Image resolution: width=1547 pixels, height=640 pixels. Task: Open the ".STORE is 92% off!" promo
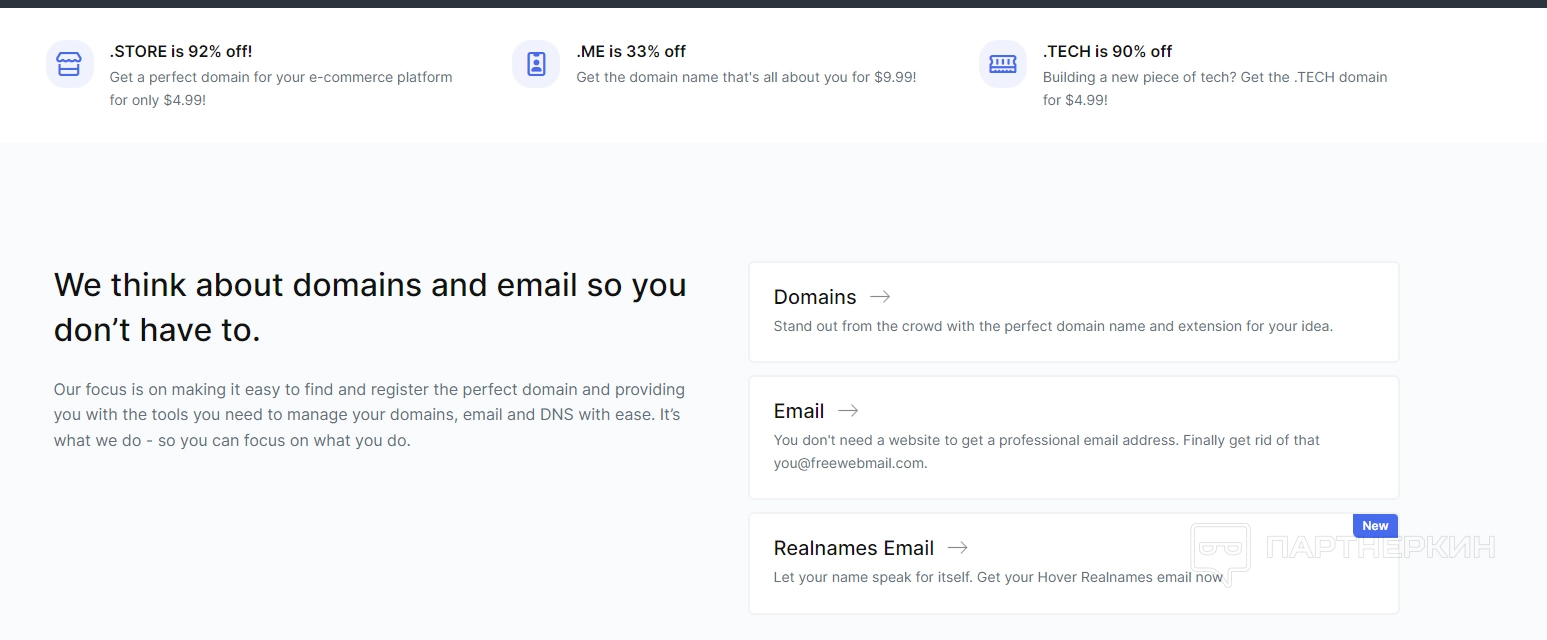[181, 51]
